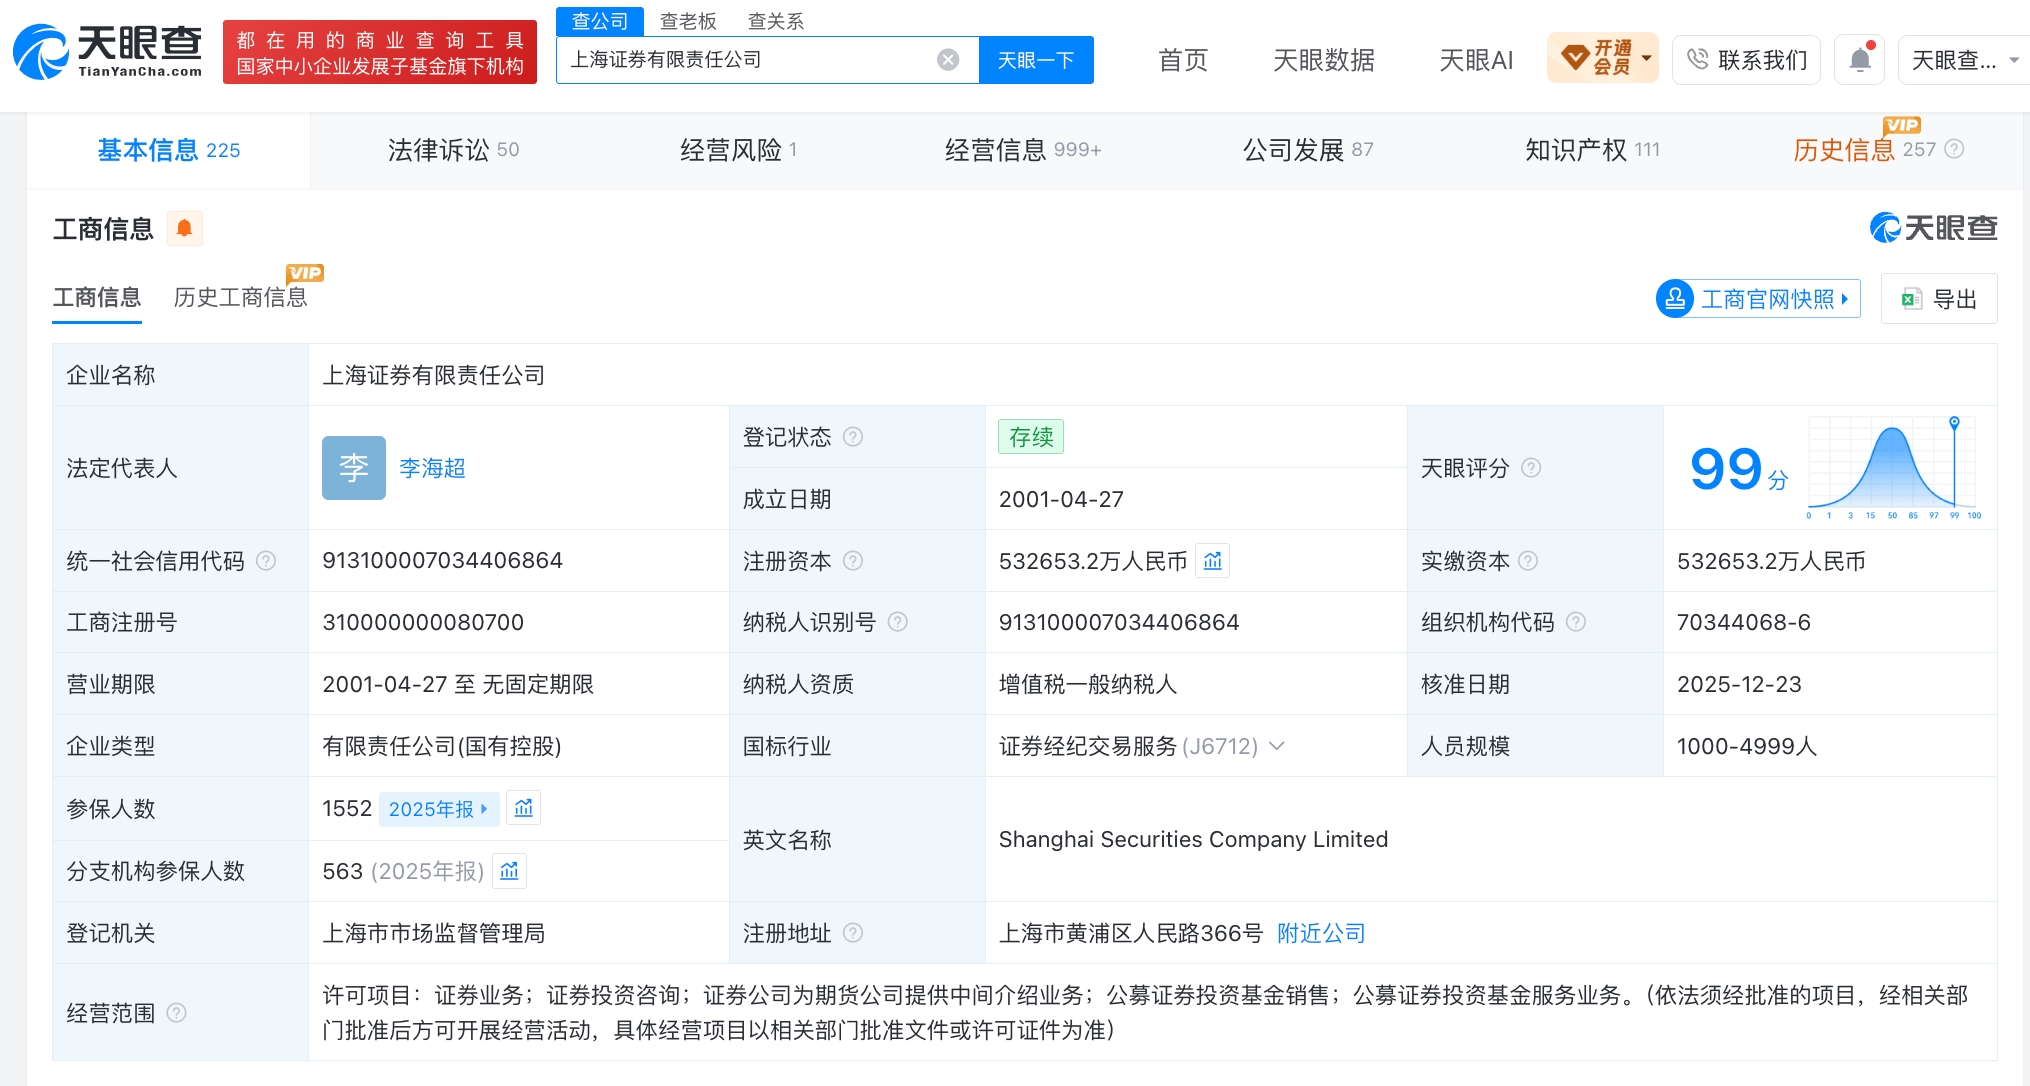2030x1086 pixels.
Task: Open chart icon beside 分支机构参保人数
Action: tap(509, 871)
